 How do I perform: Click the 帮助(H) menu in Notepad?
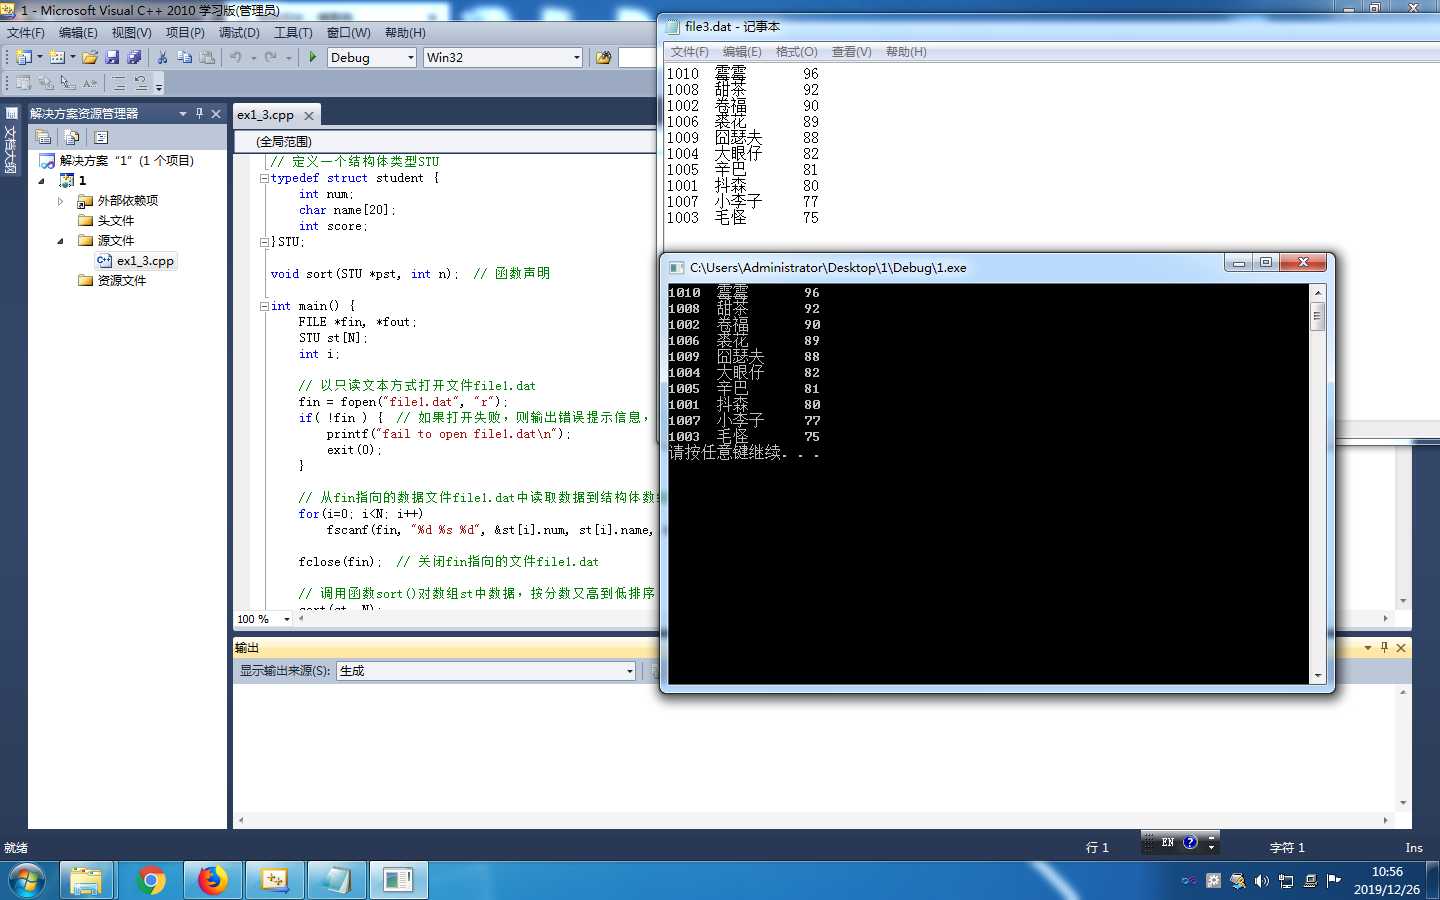click(x=906, y=52)
